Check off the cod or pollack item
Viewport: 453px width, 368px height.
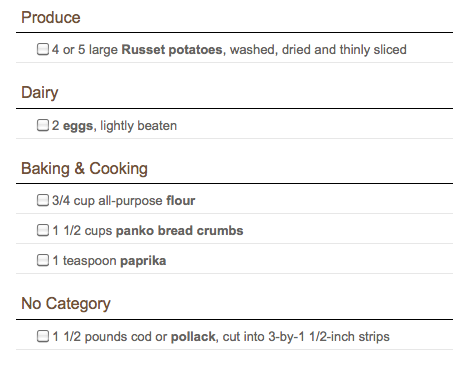point(43,336)
